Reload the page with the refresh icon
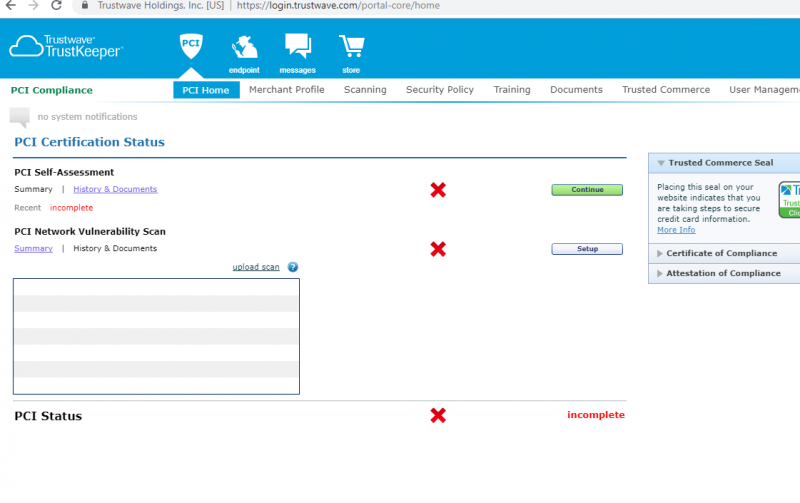 (56, 6)
